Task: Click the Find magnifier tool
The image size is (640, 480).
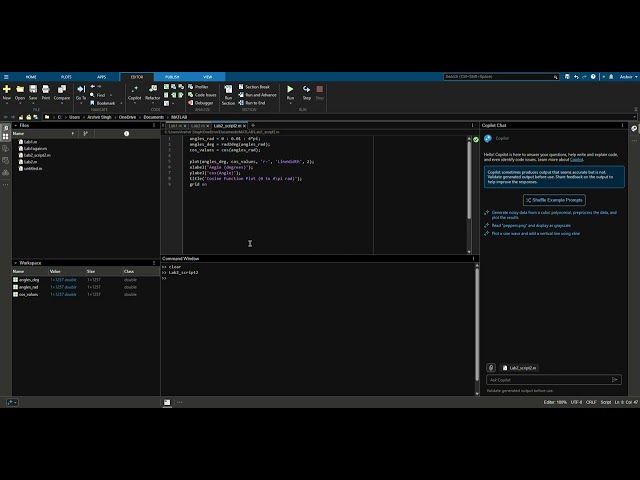Action: 98,95
